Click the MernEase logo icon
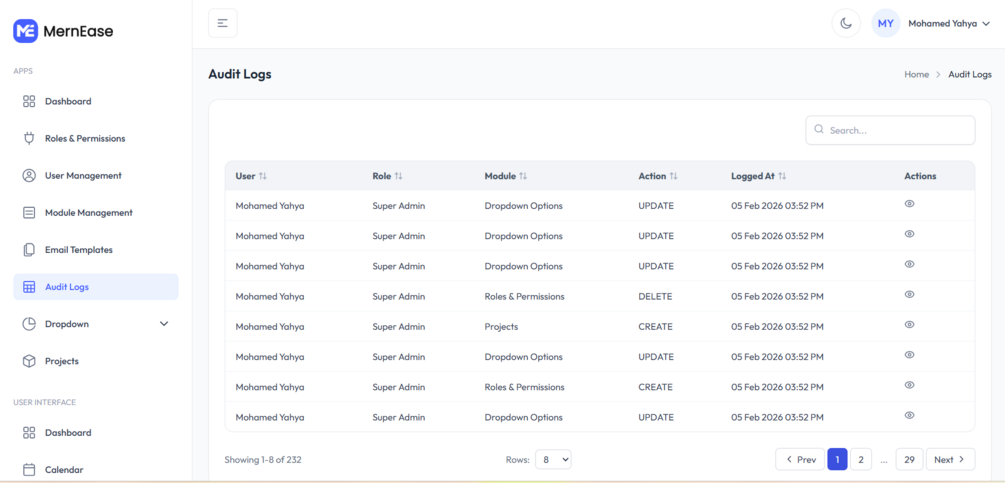1005x483 pixels. coord(26,31)
